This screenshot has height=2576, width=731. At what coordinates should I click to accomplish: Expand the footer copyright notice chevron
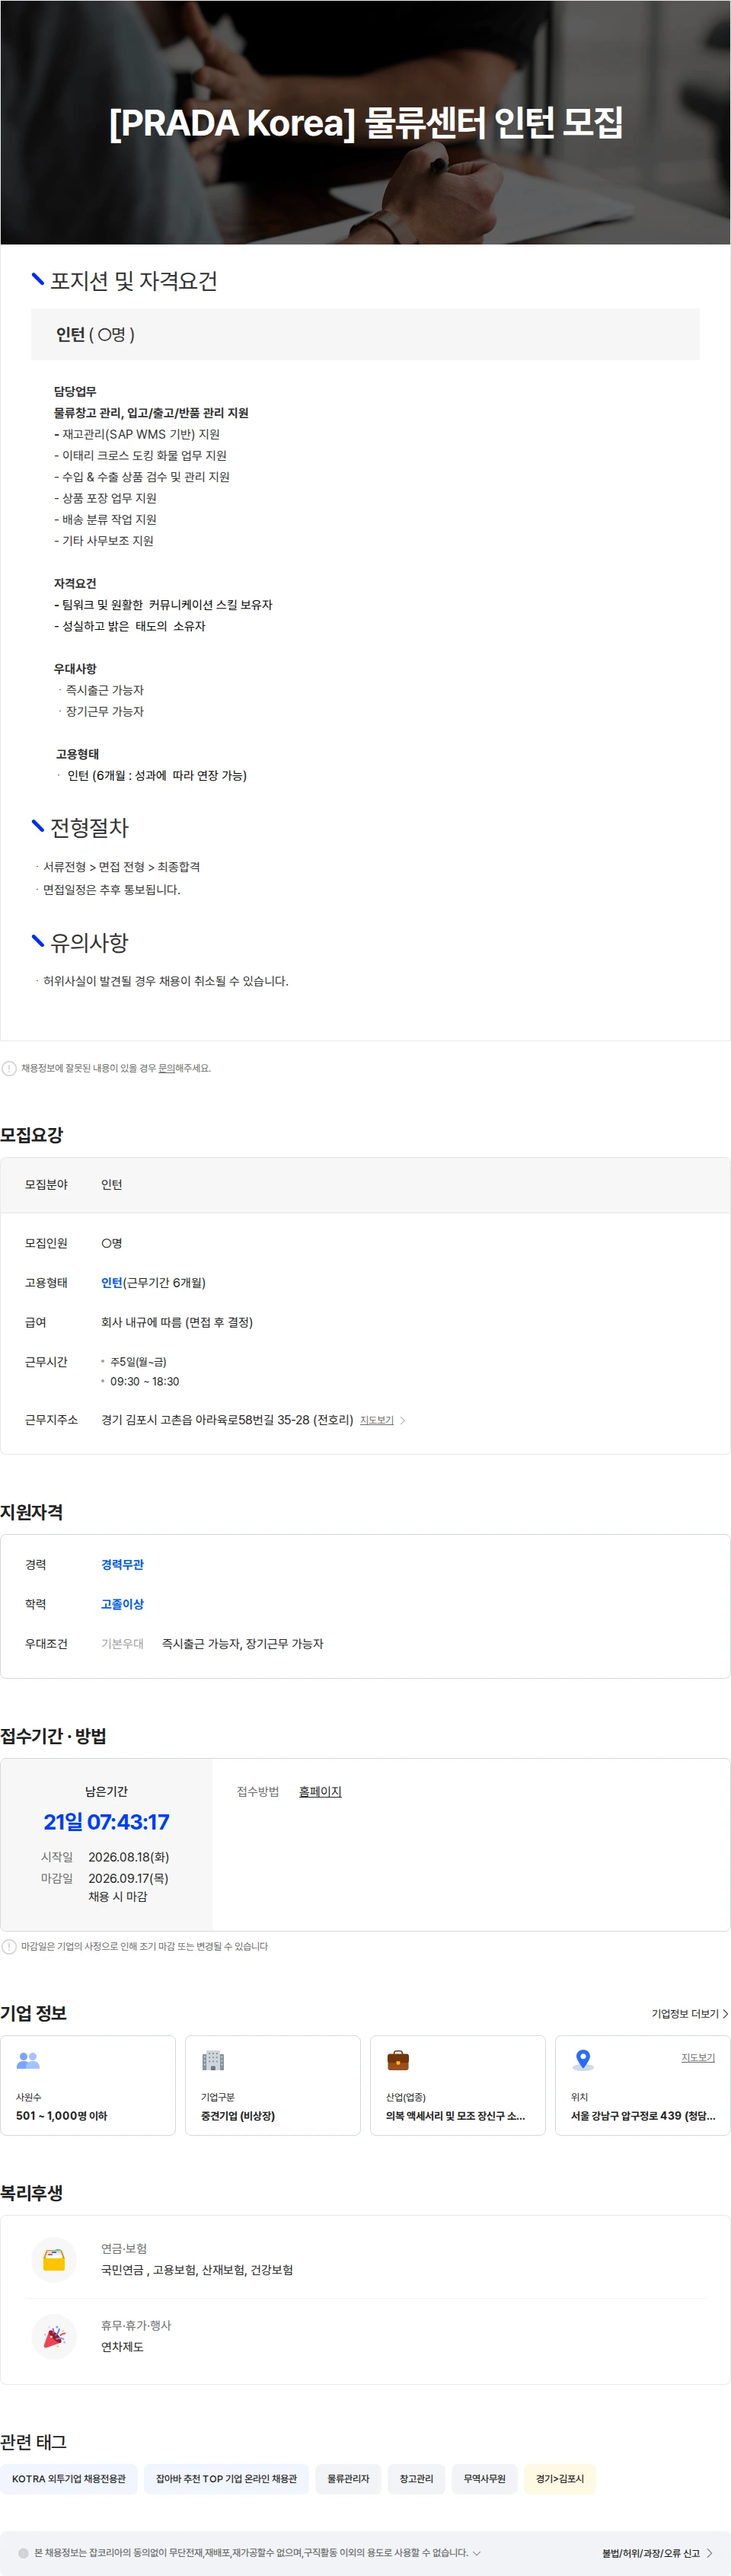tap(476, 2553)
